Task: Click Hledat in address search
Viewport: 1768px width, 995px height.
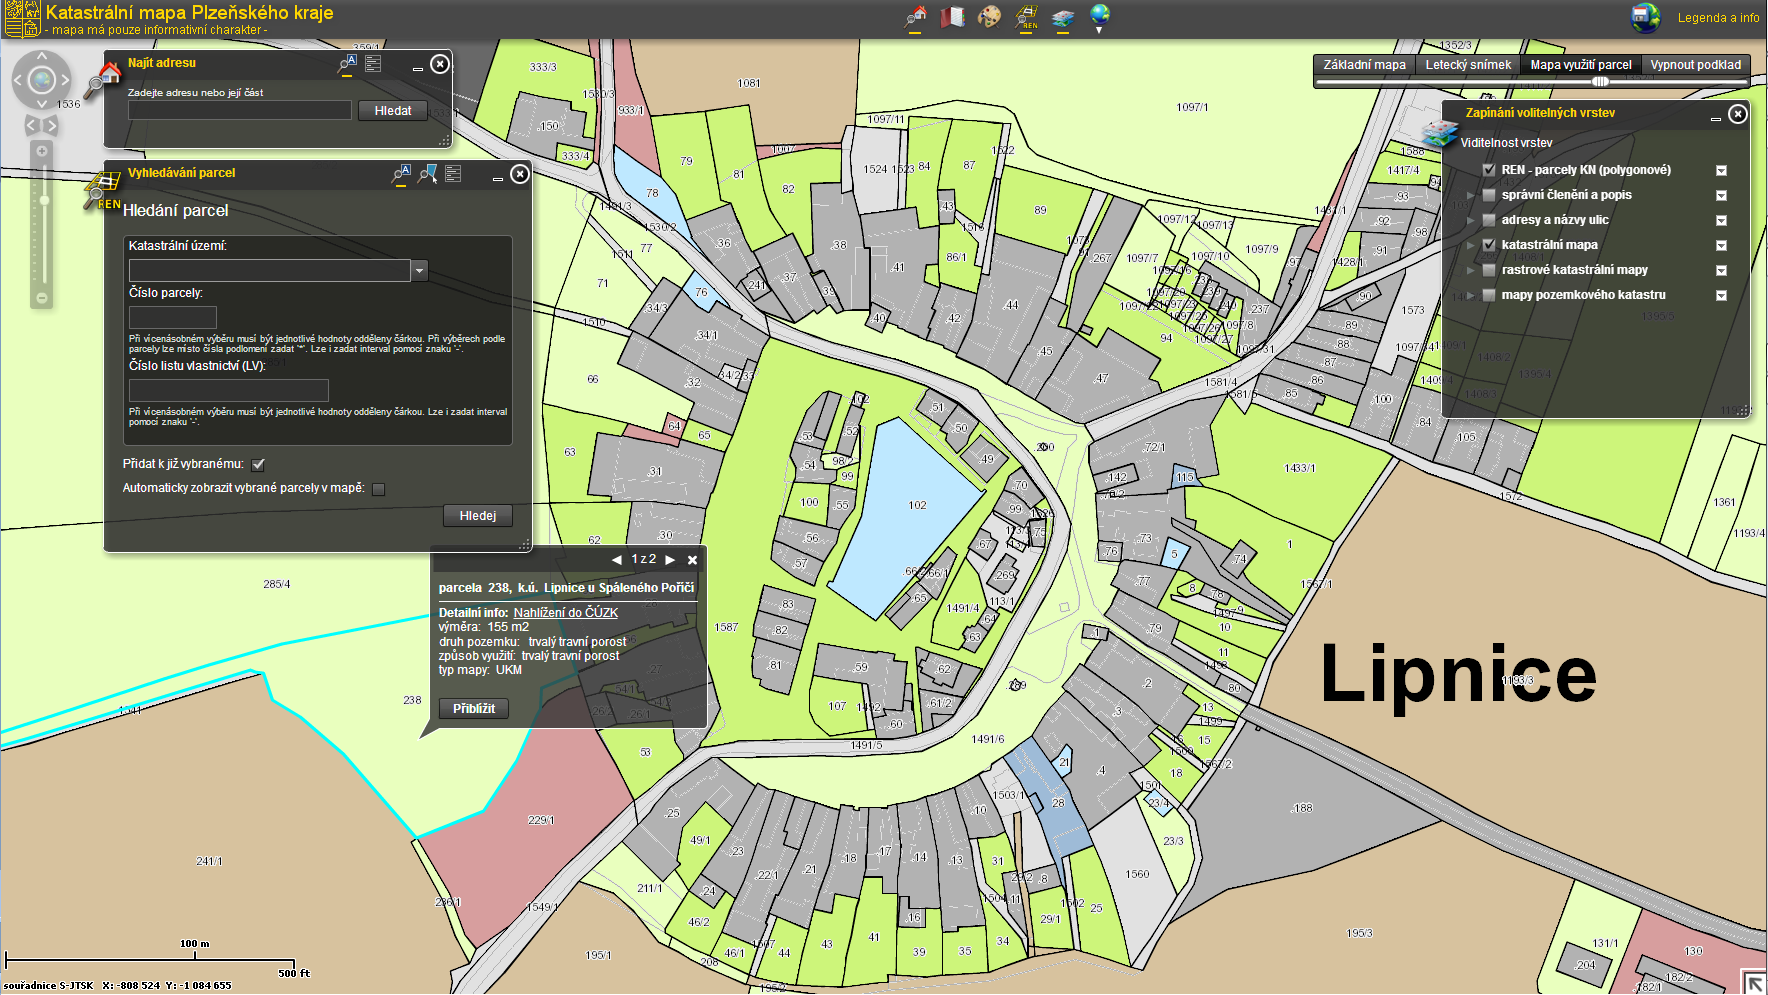Action: point(393,111)
